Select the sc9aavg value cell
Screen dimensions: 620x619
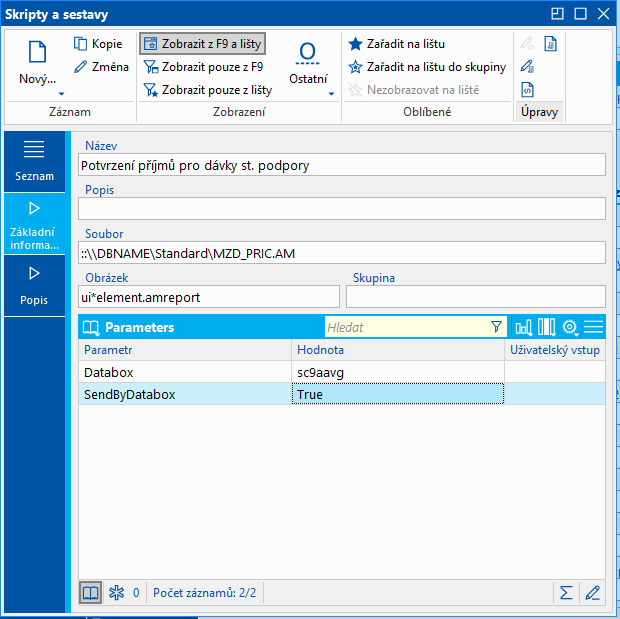[398, 372]
